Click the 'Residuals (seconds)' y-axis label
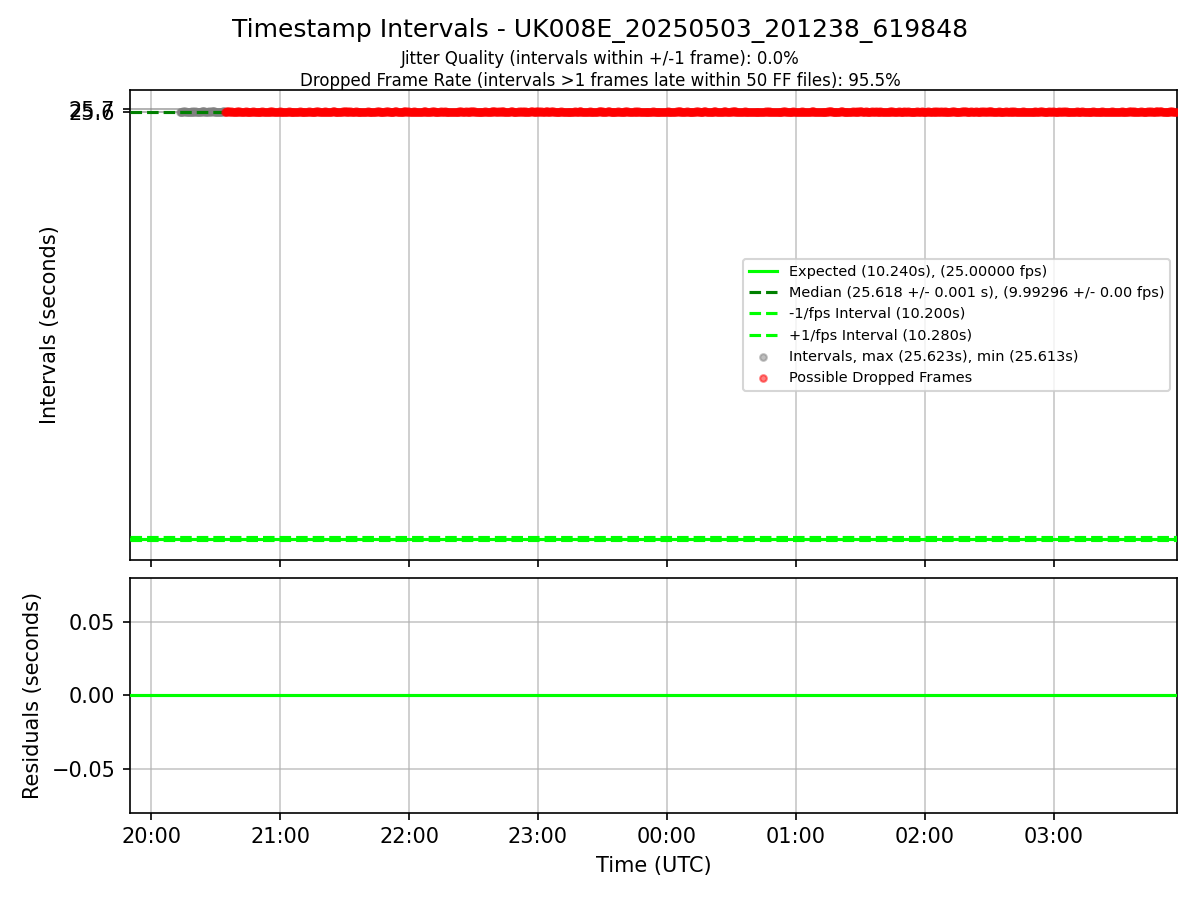1200x900 pixels. click(32, 696)
